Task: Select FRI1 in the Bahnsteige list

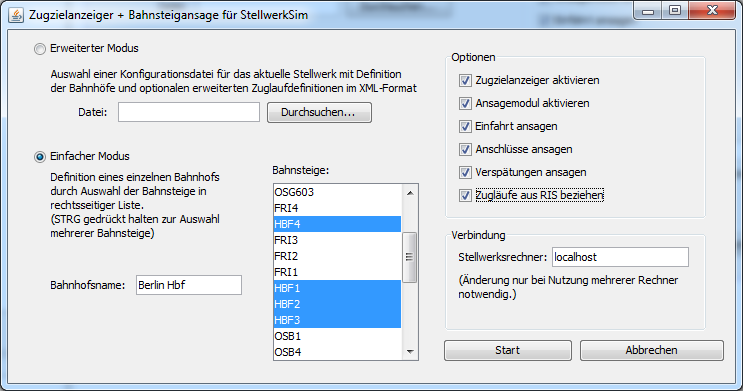Action: [337, 273]
